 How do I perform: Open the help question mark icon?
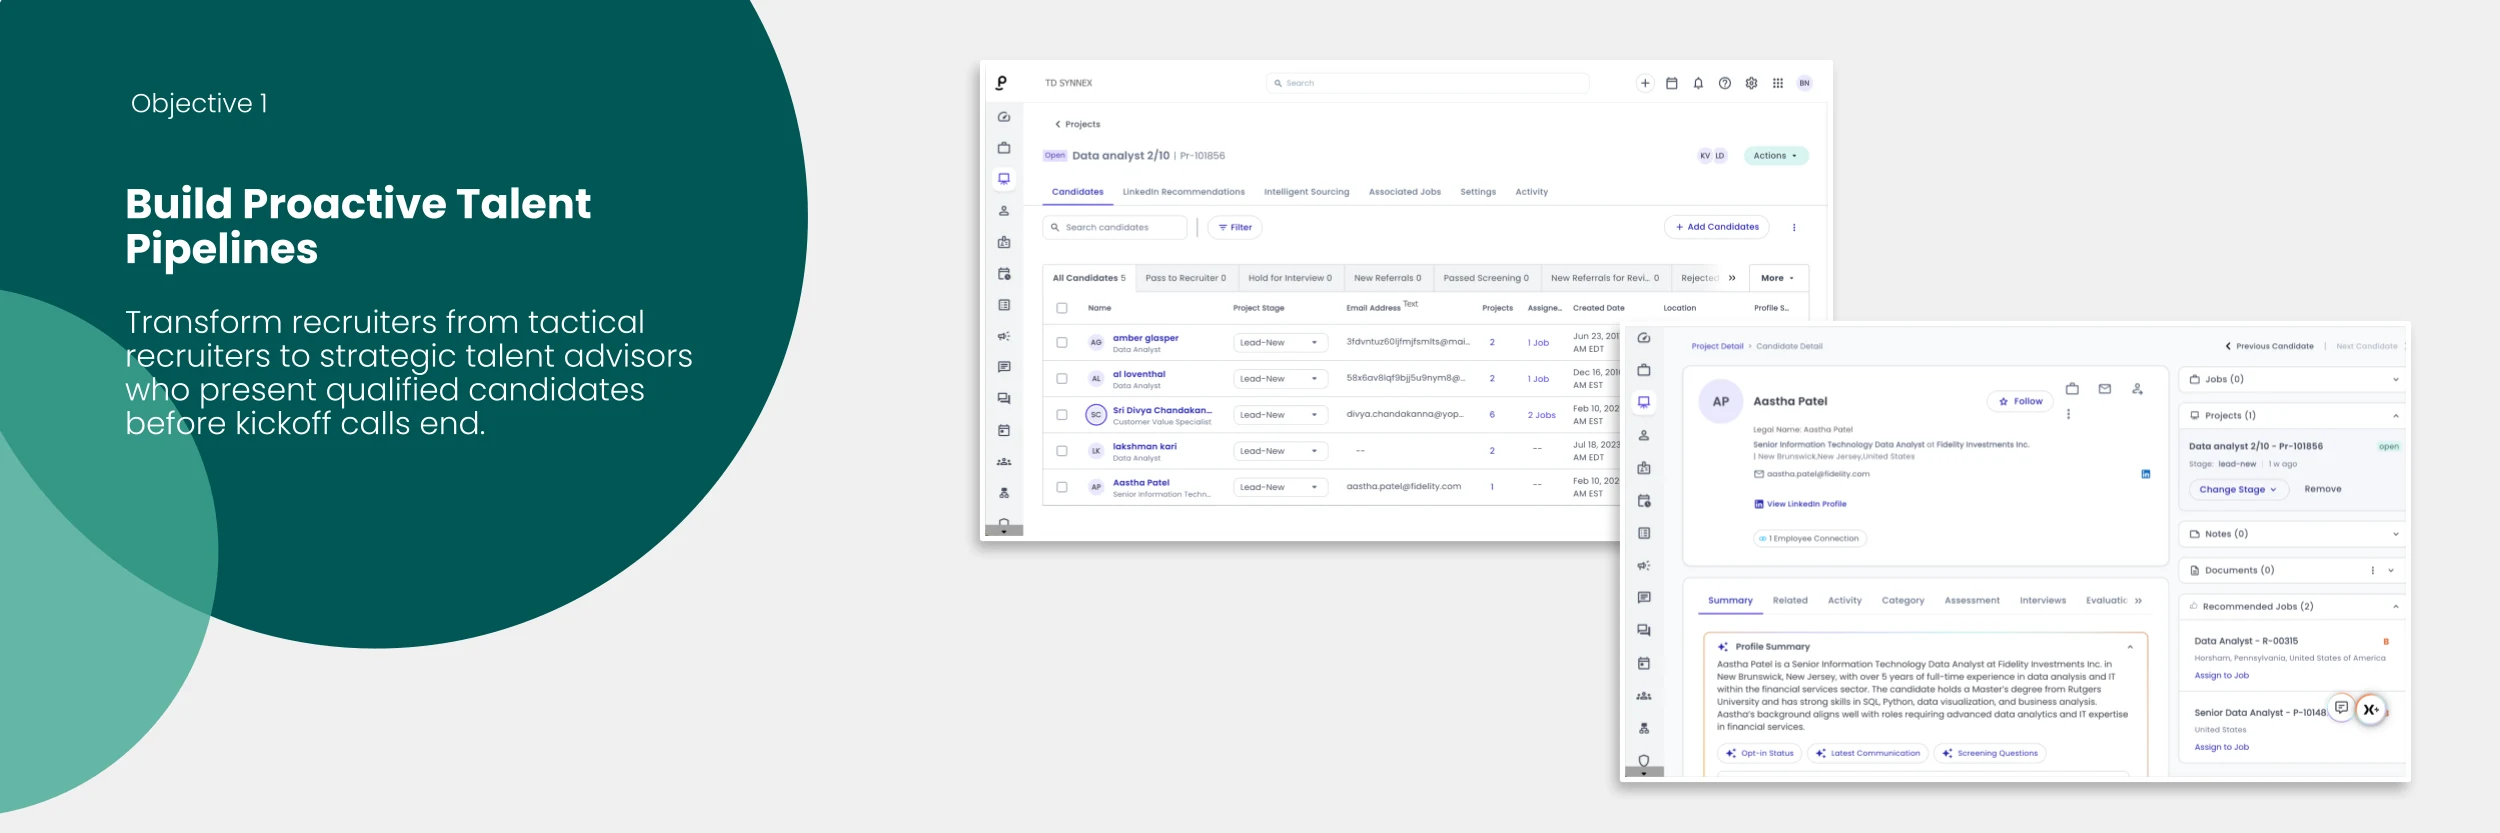coord(1725,83)
